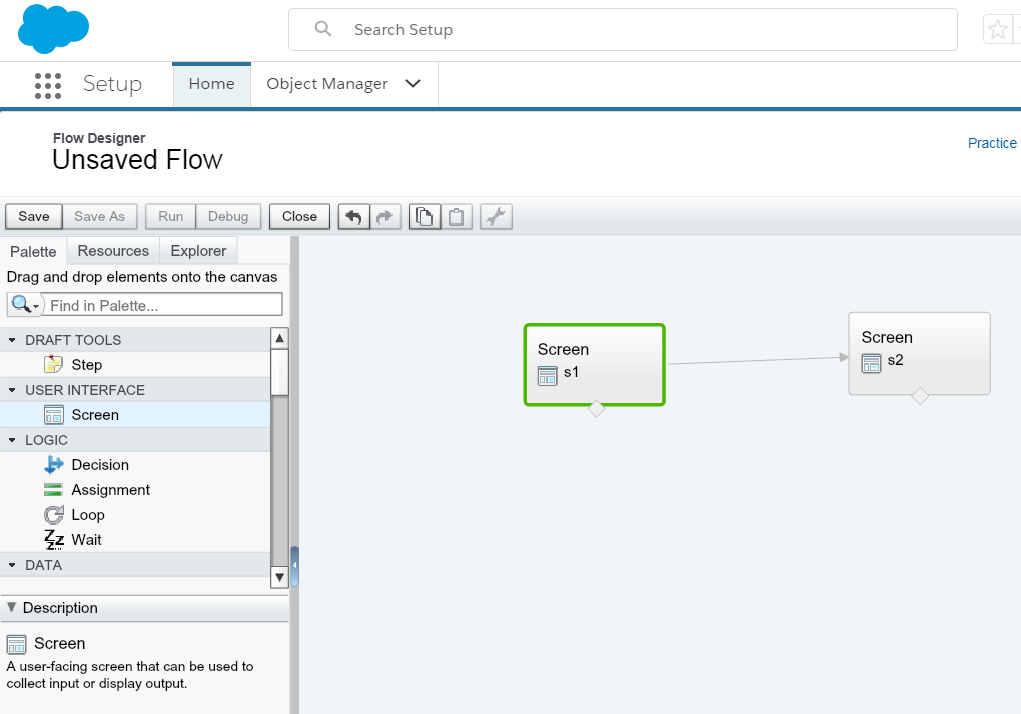Click the Assignment element icon
The image size is (1021, 714).
53,489
